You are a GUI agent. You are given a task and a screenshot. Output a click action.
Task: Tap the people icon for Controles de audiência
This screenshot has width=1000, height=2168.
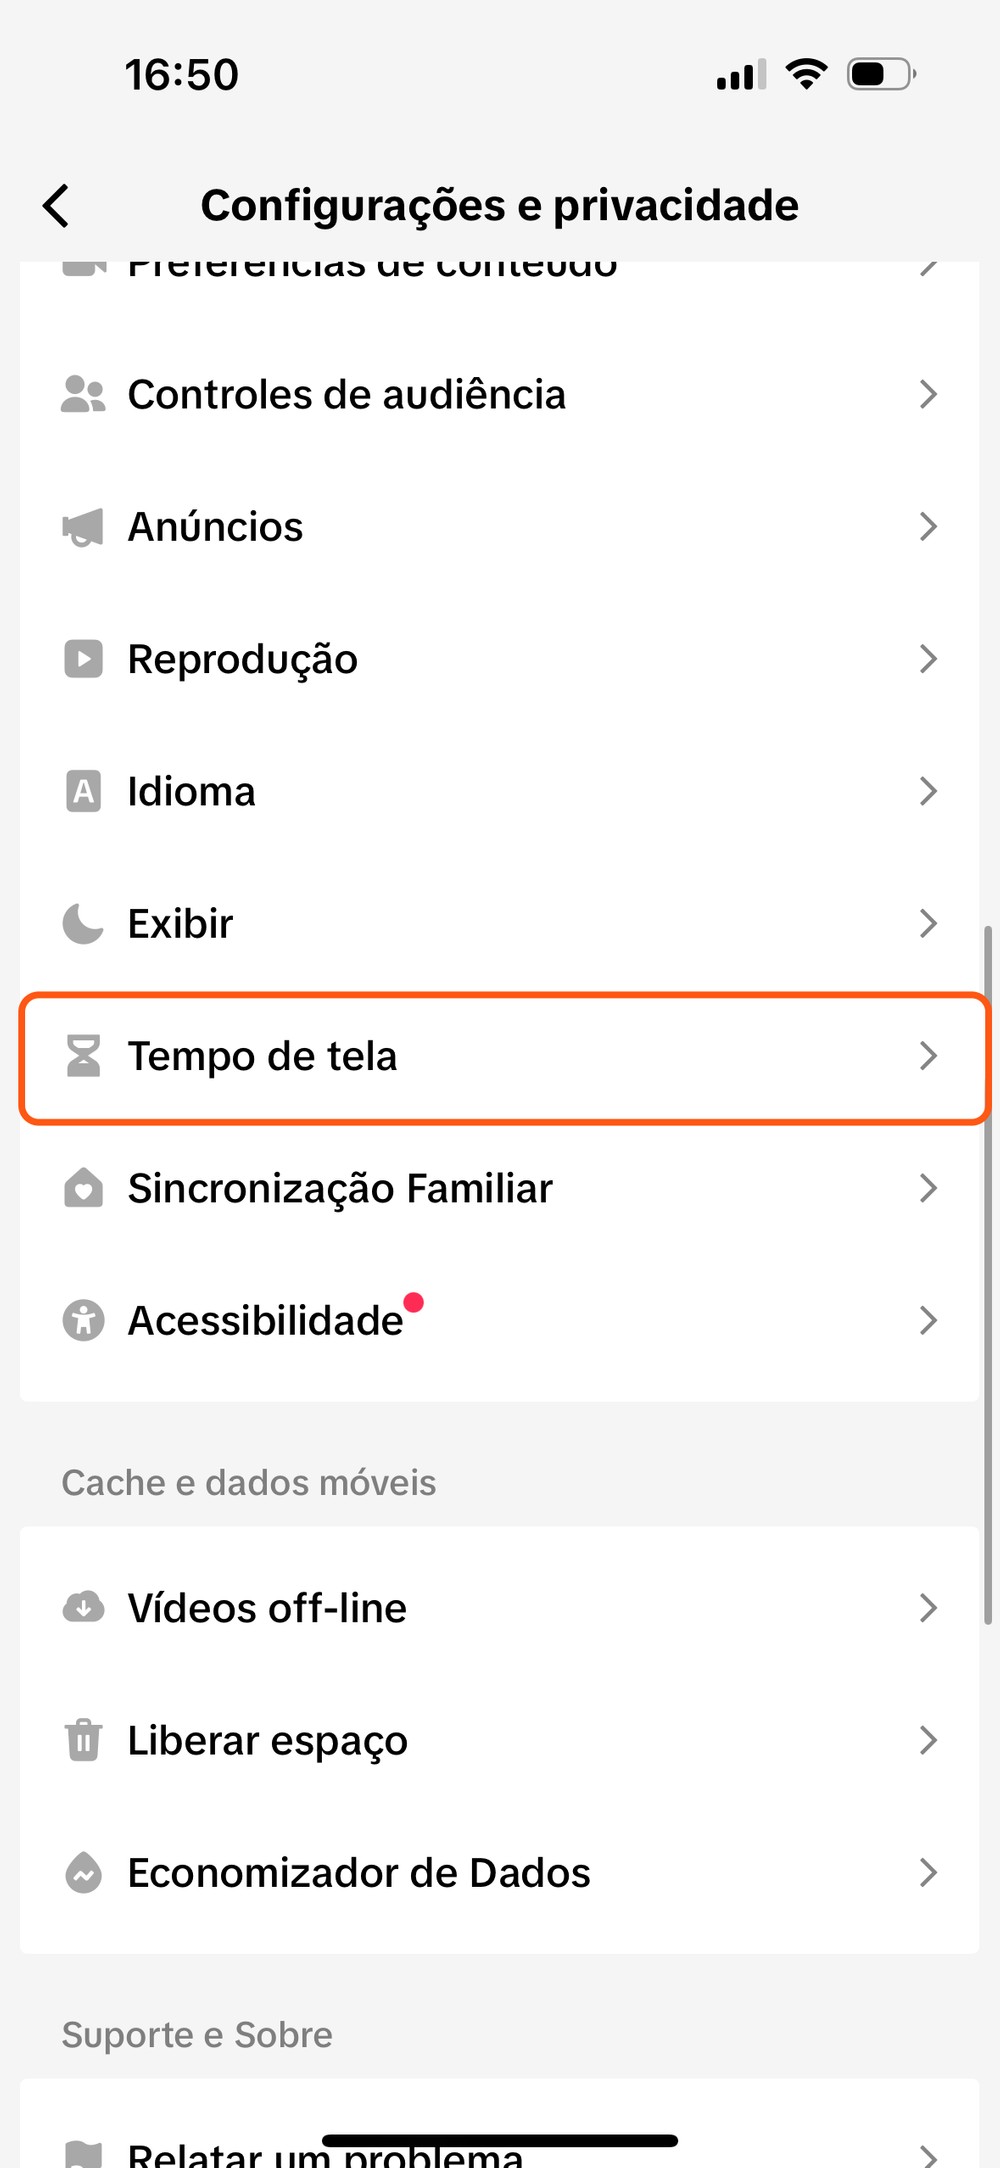pos(83,394)
